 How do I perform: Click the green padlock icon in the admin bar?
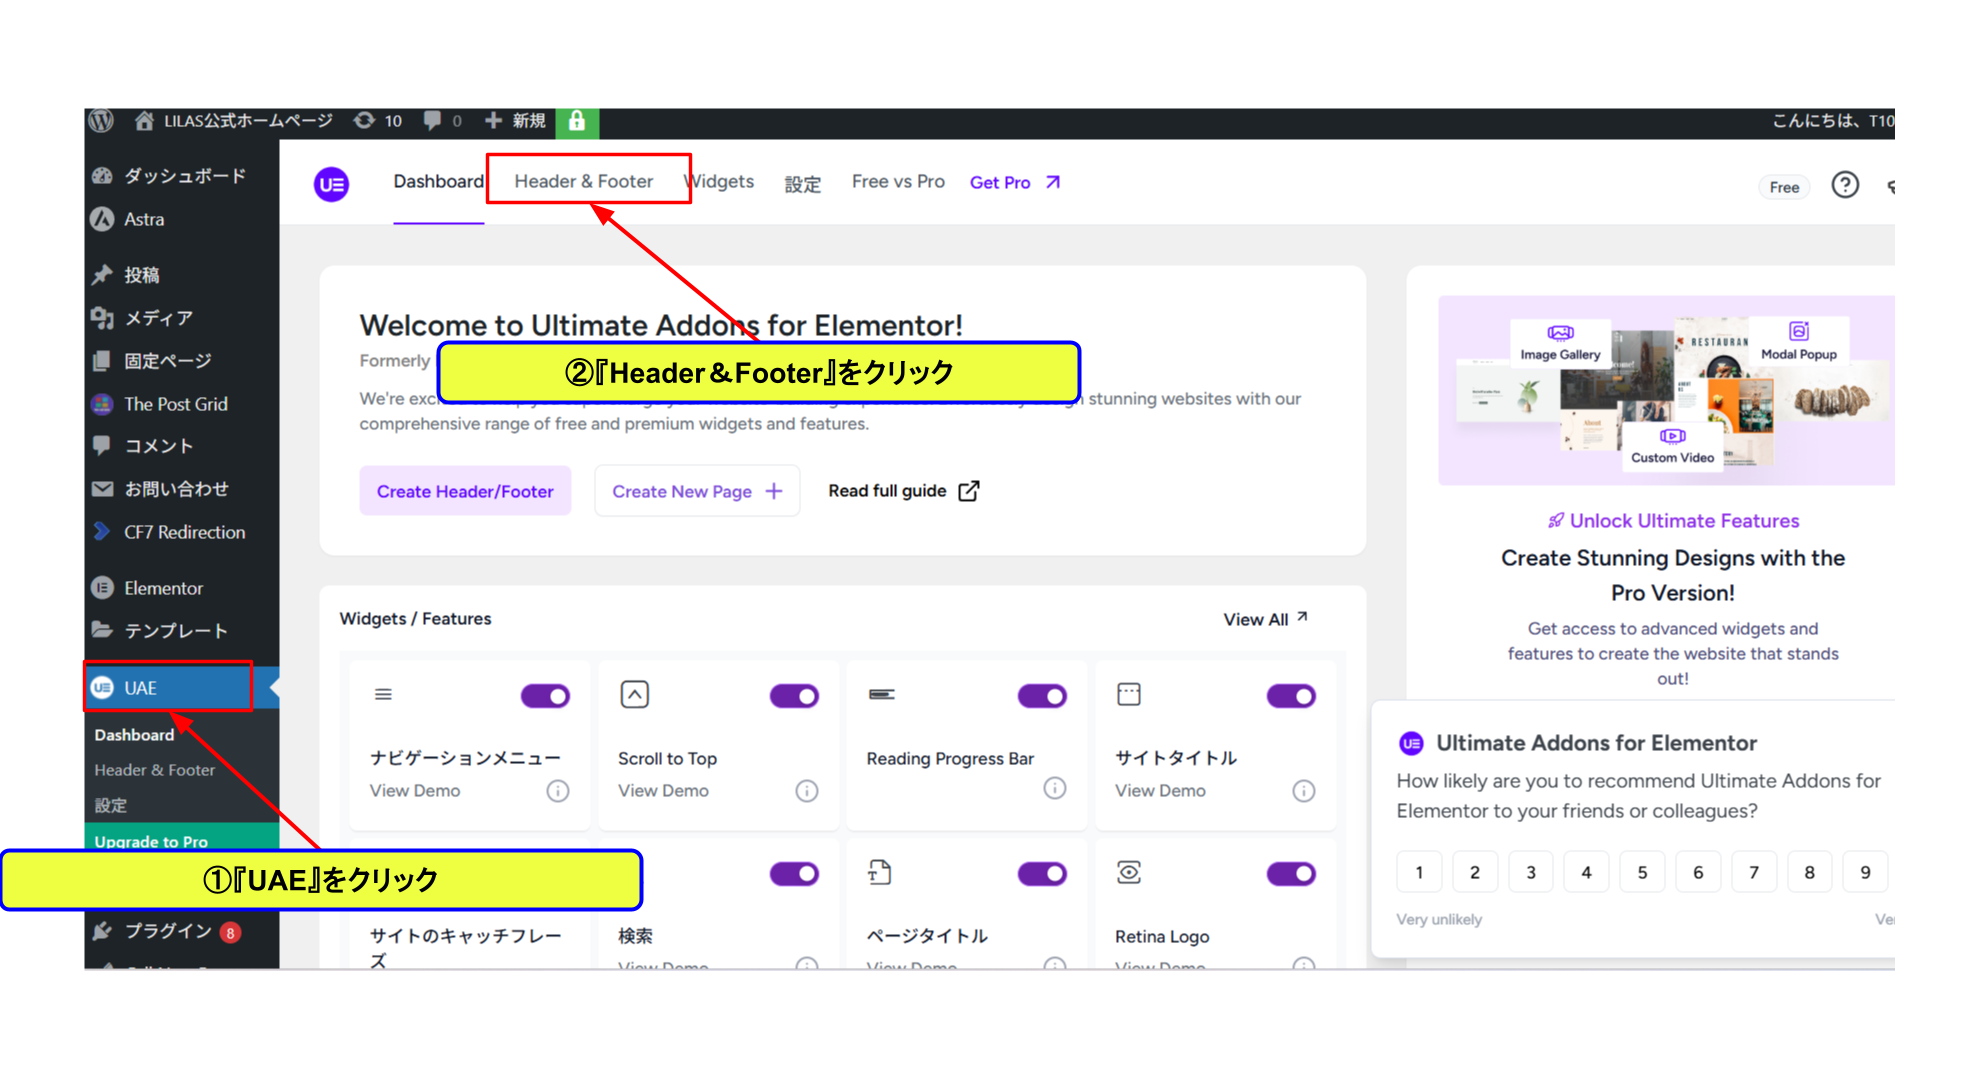[577, 122]
